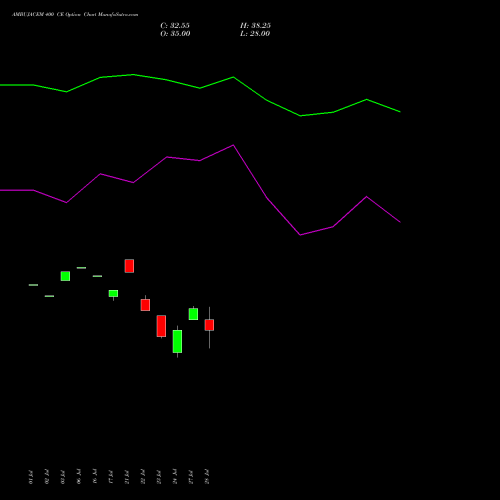Click the 27 Jul date label
Screen dimensions: 500x500
191,477
